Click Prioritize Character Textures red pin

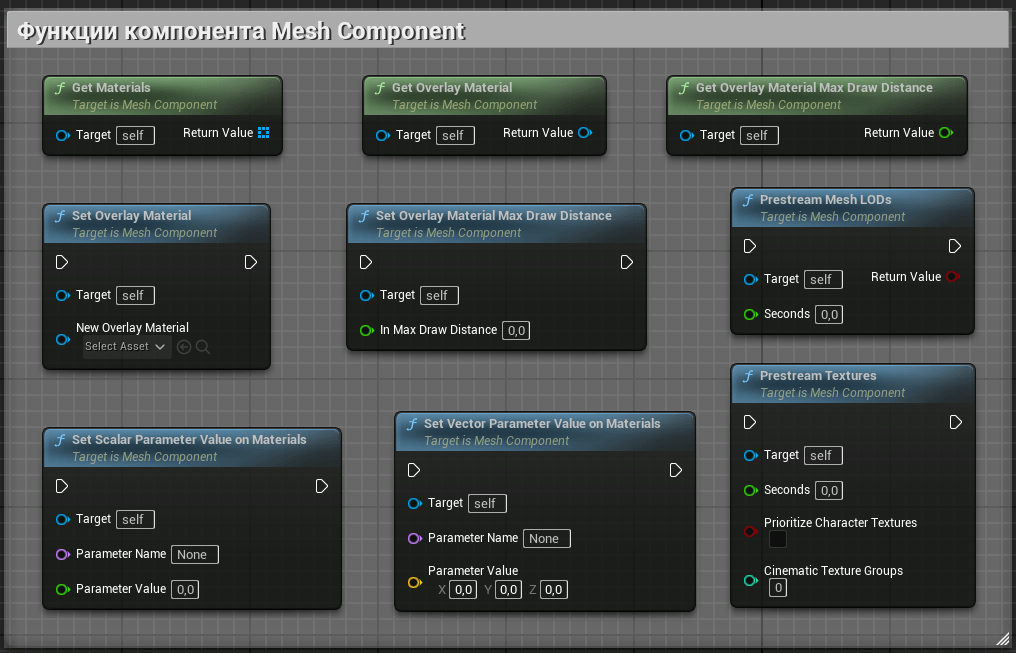click(x=751, y=531)
